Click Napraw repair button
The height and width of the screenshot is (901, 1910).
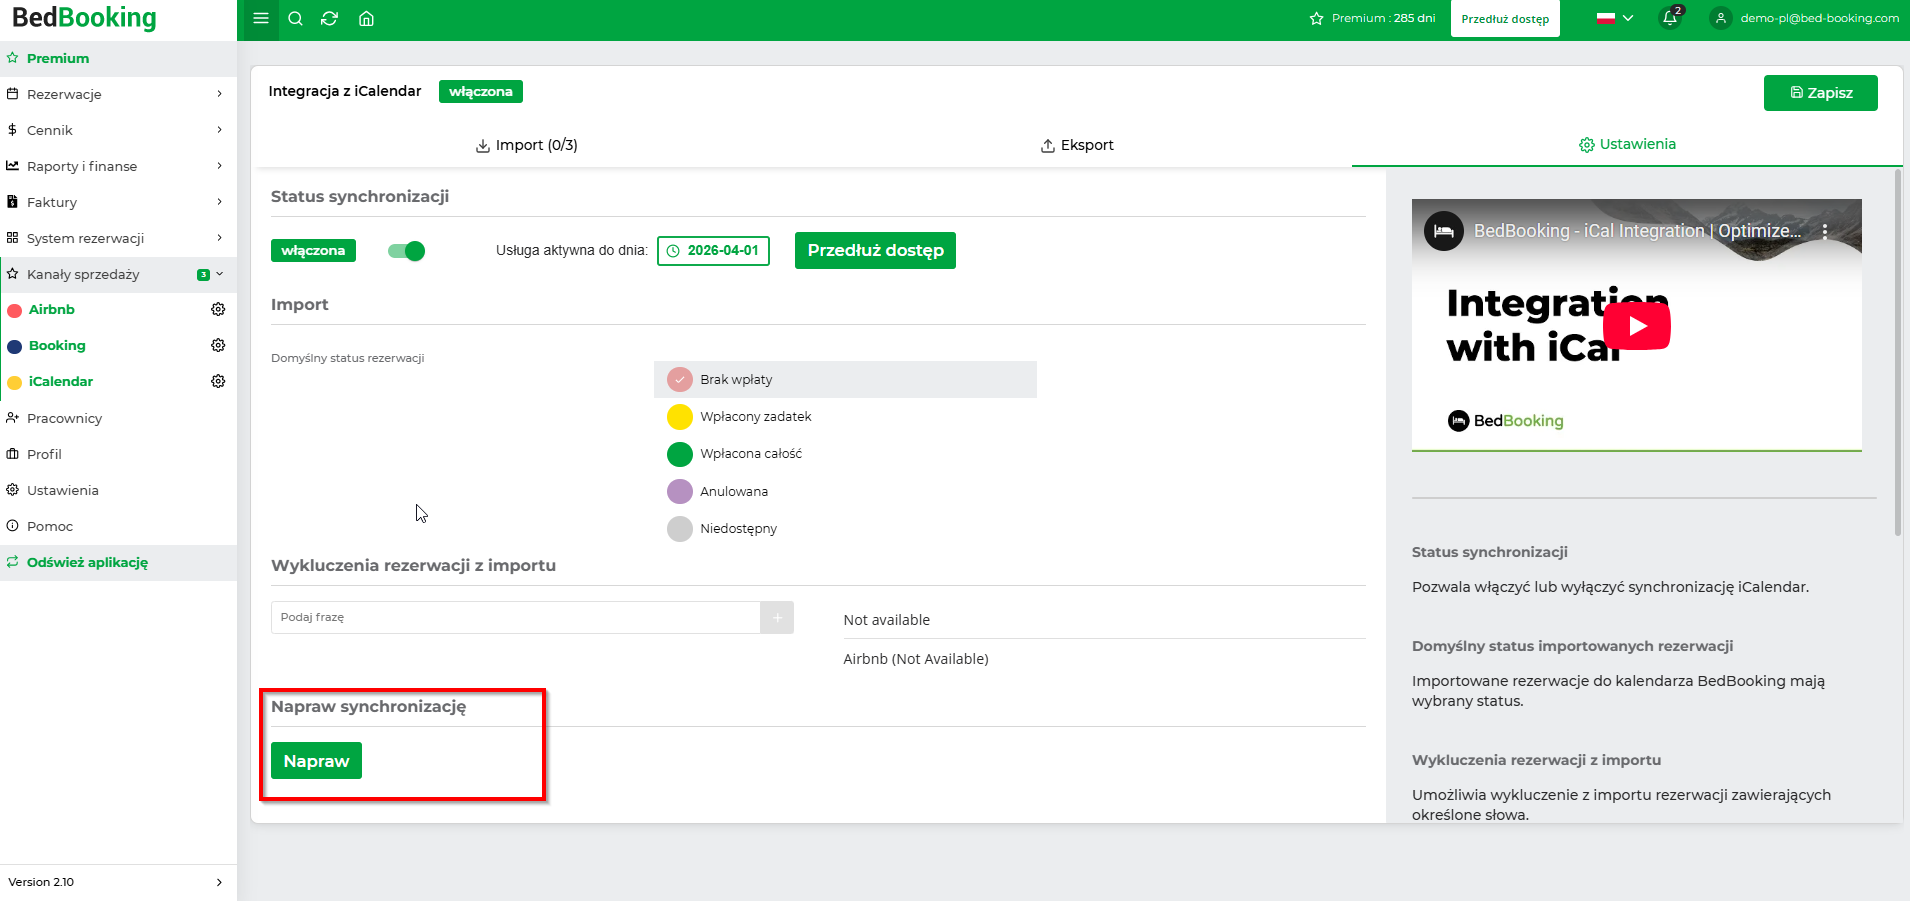(x=316, y=761)
